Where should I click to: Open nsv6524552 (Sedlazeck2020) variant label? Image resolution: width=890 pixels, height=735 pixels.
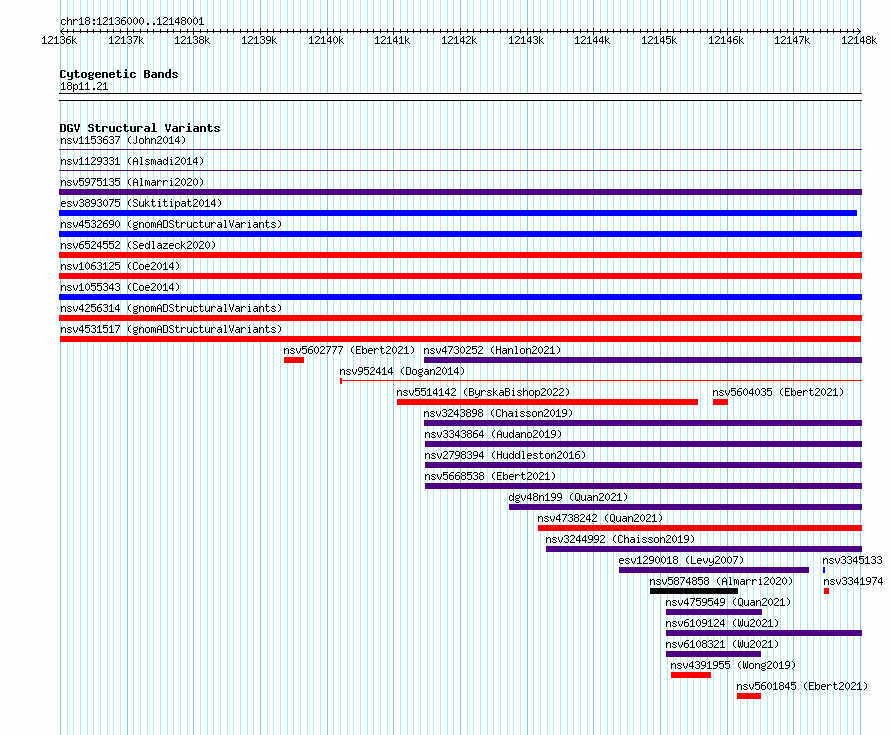138,245
